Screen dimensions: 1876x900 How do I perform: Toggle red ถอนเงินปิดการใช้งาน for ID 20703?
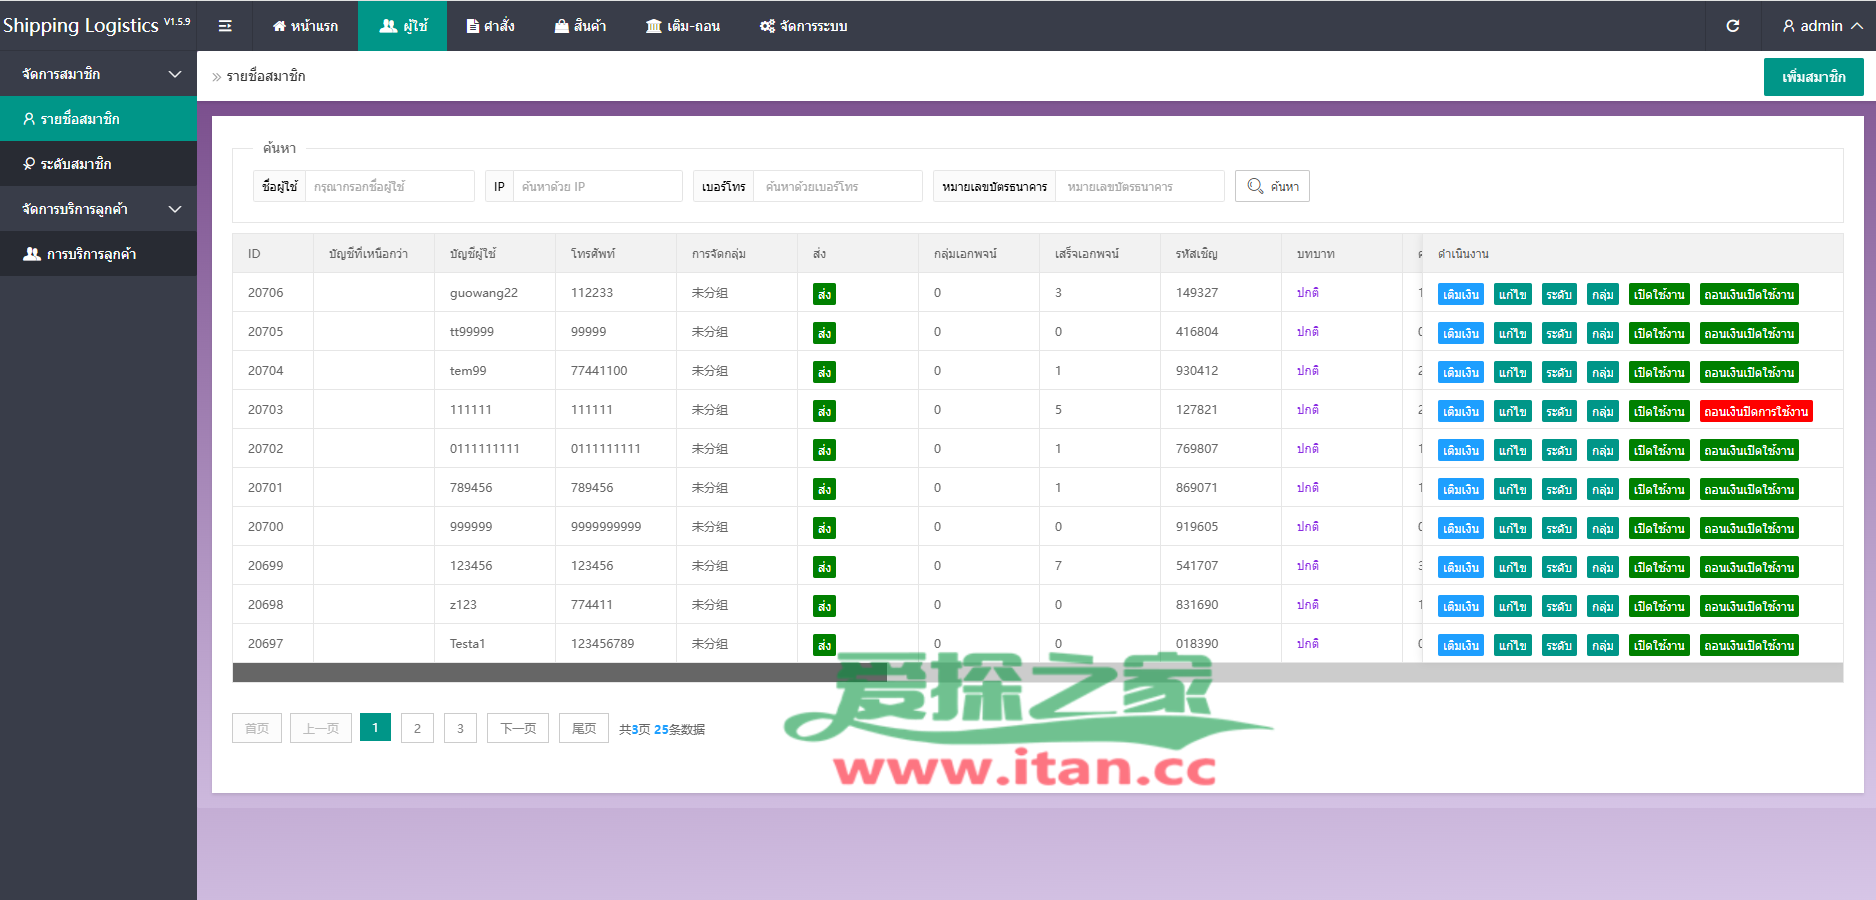tap(1755, 411)
